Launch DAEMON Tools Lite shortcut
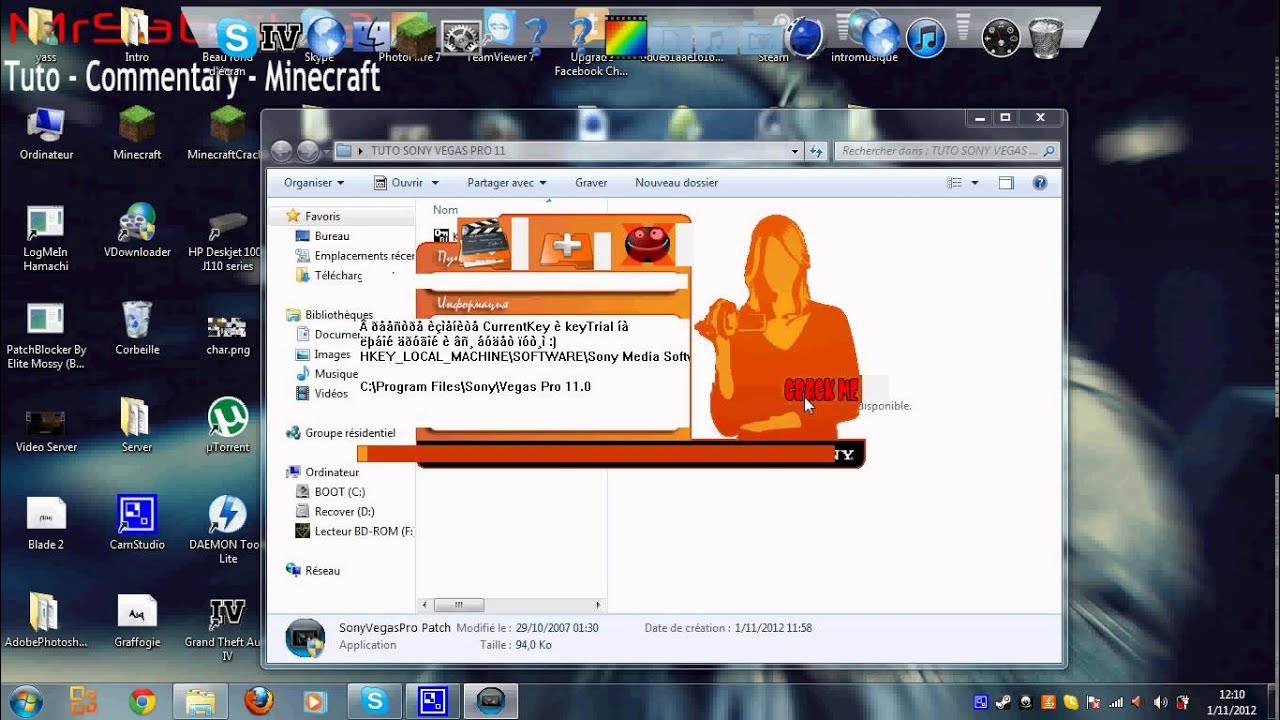 click(228, 529)
